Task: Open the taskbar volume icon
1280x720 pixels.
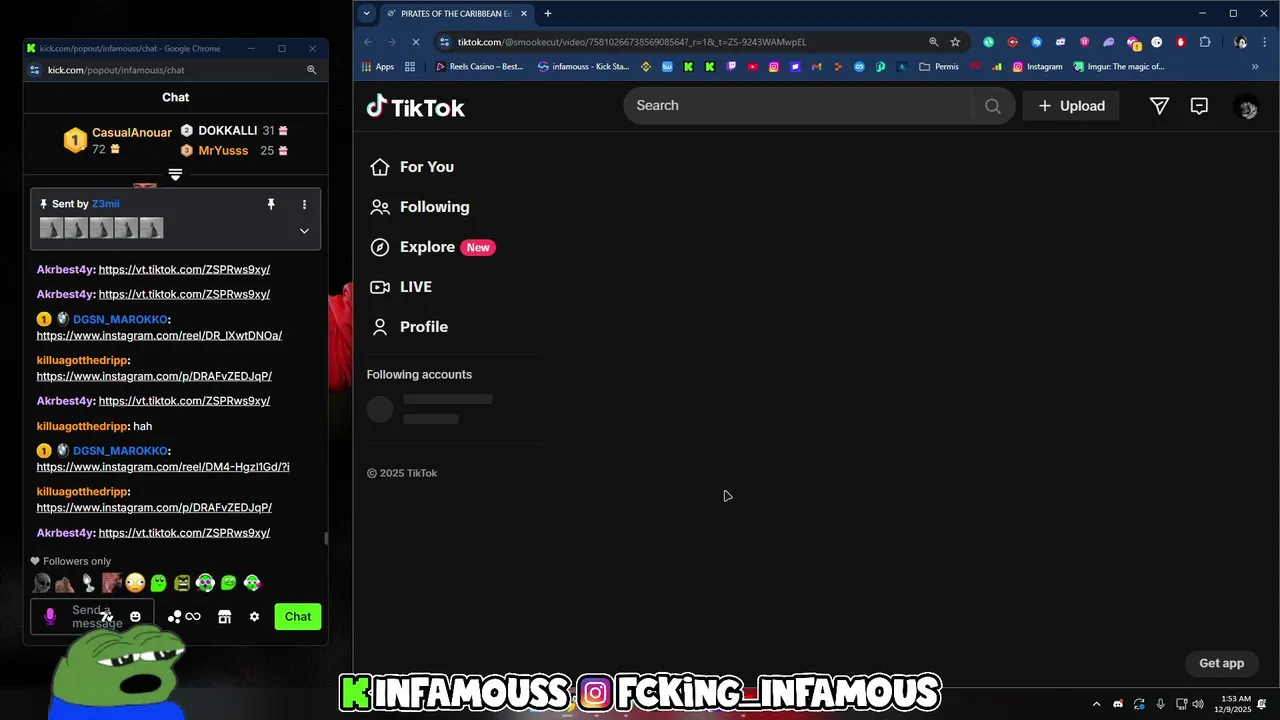Action: click(x=1198, y=704)
